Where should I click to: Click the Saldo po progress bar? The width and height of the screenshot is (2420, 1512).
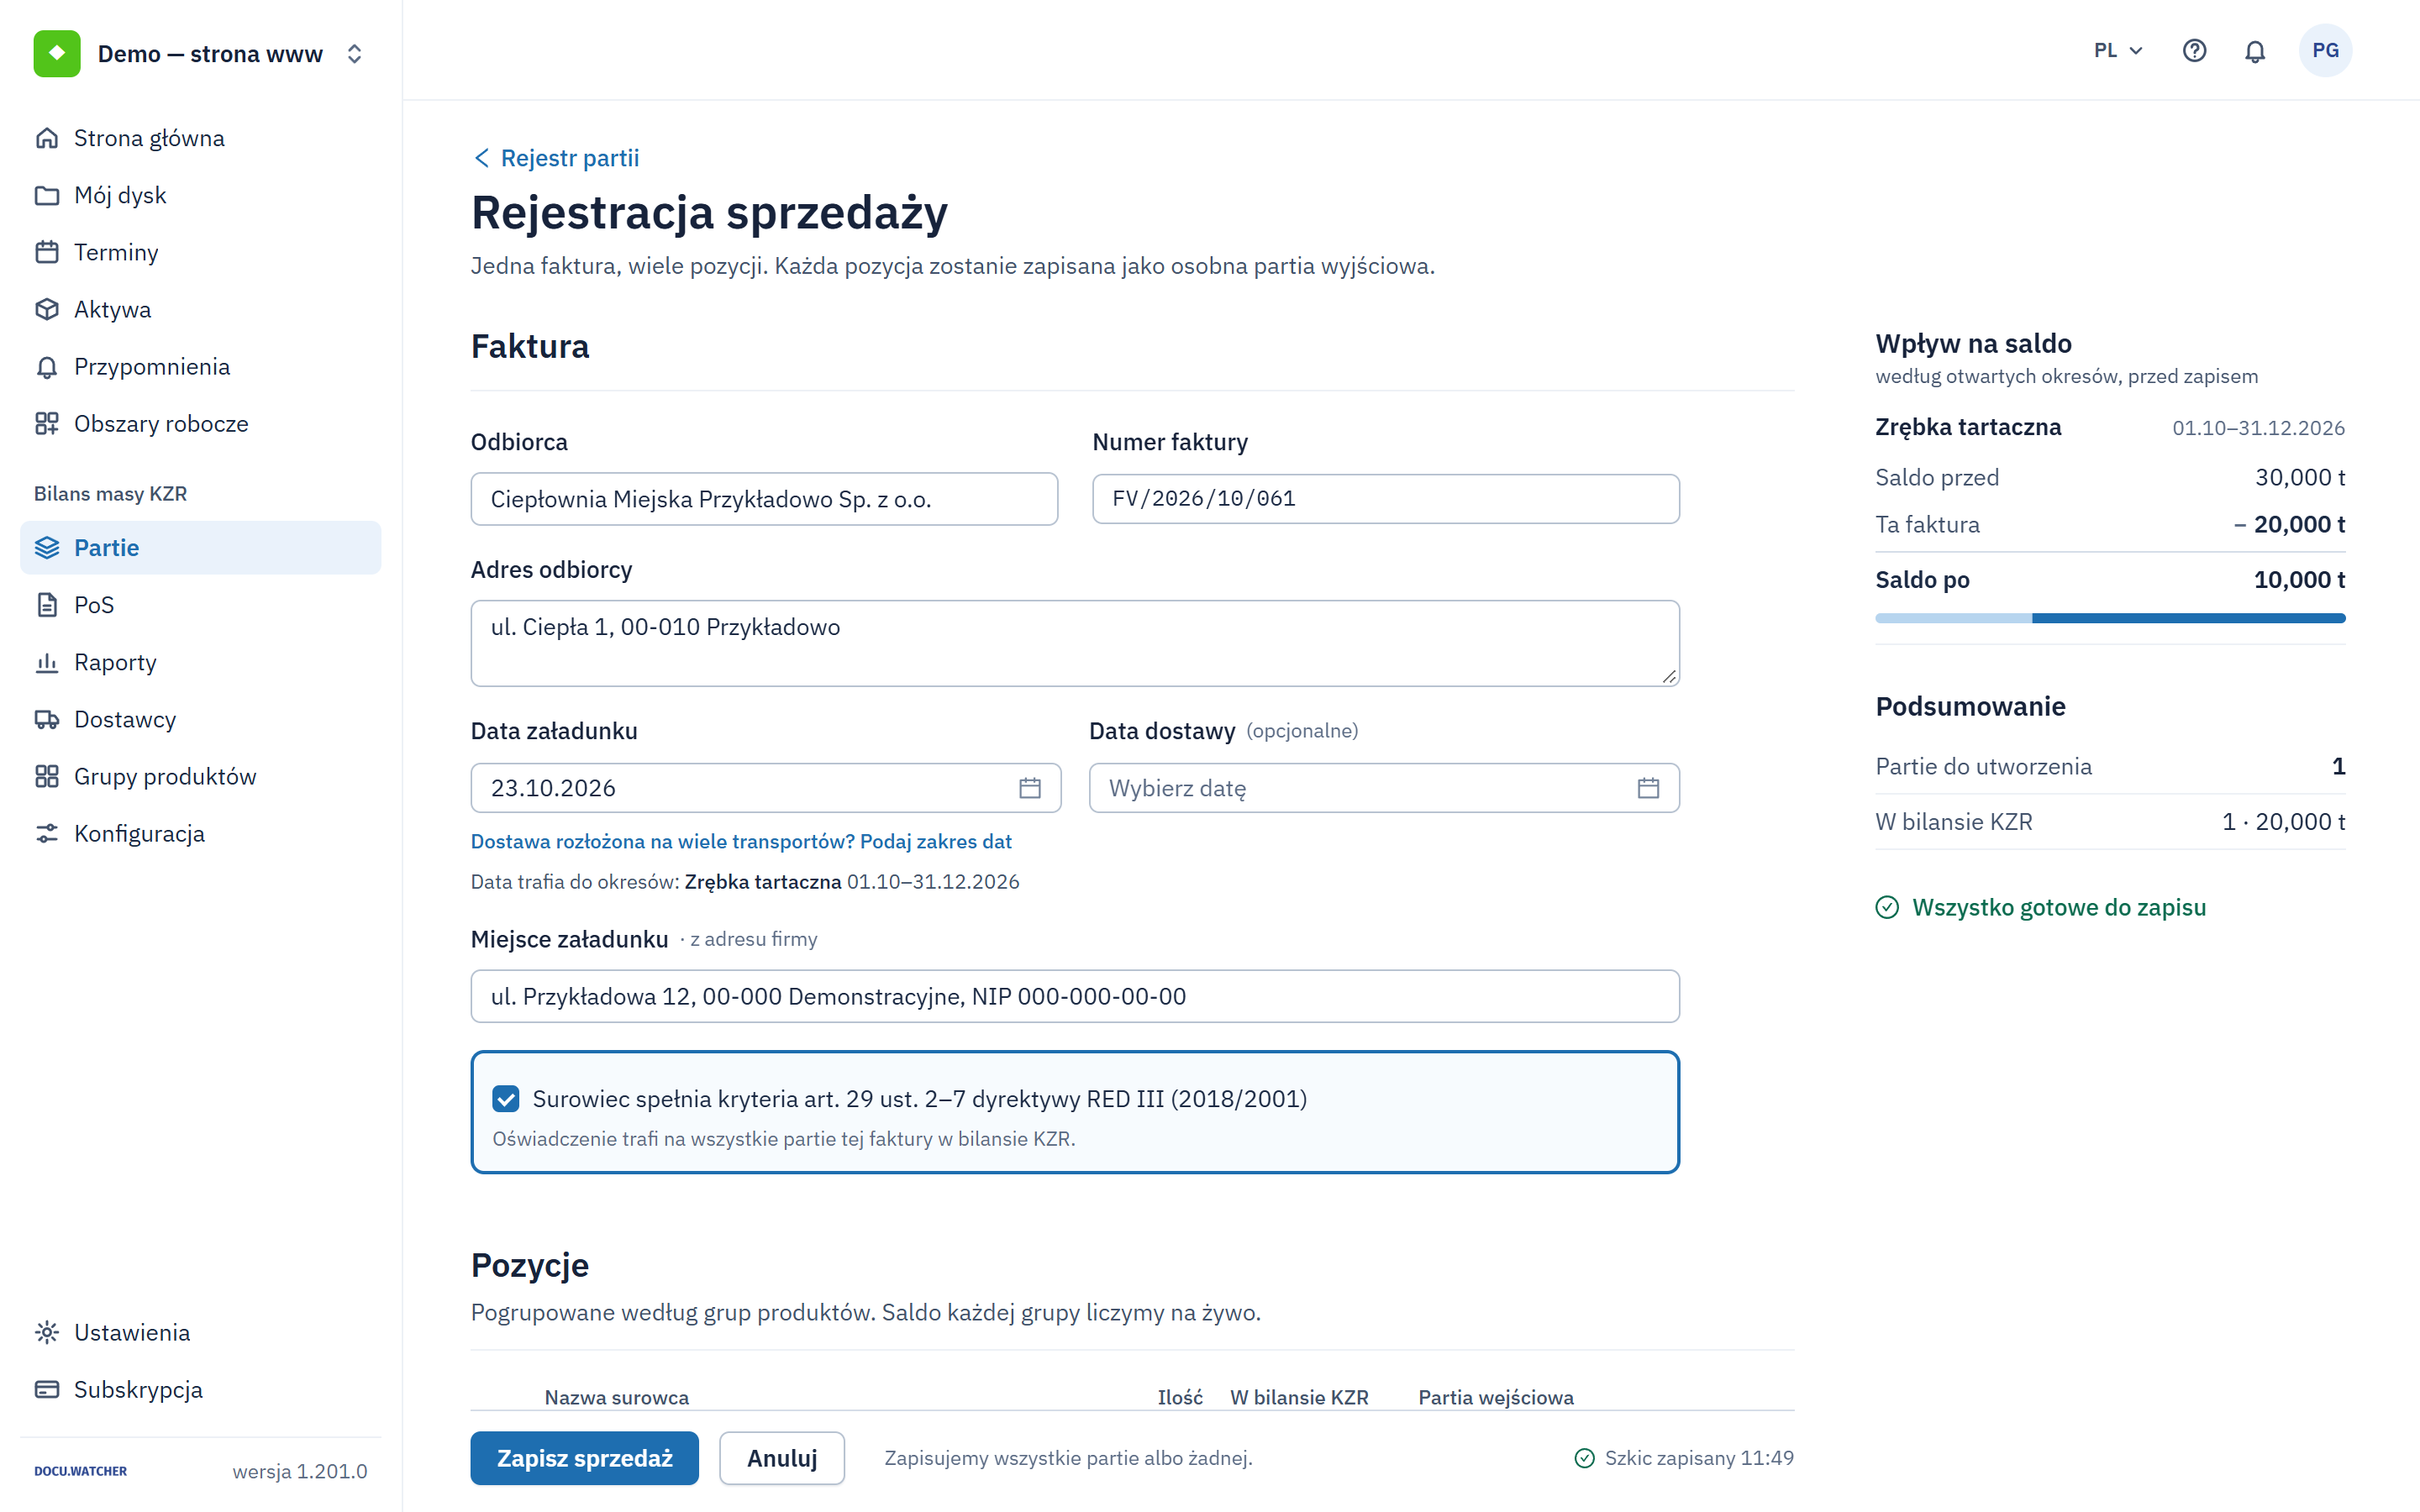(x=2110, y=618)
